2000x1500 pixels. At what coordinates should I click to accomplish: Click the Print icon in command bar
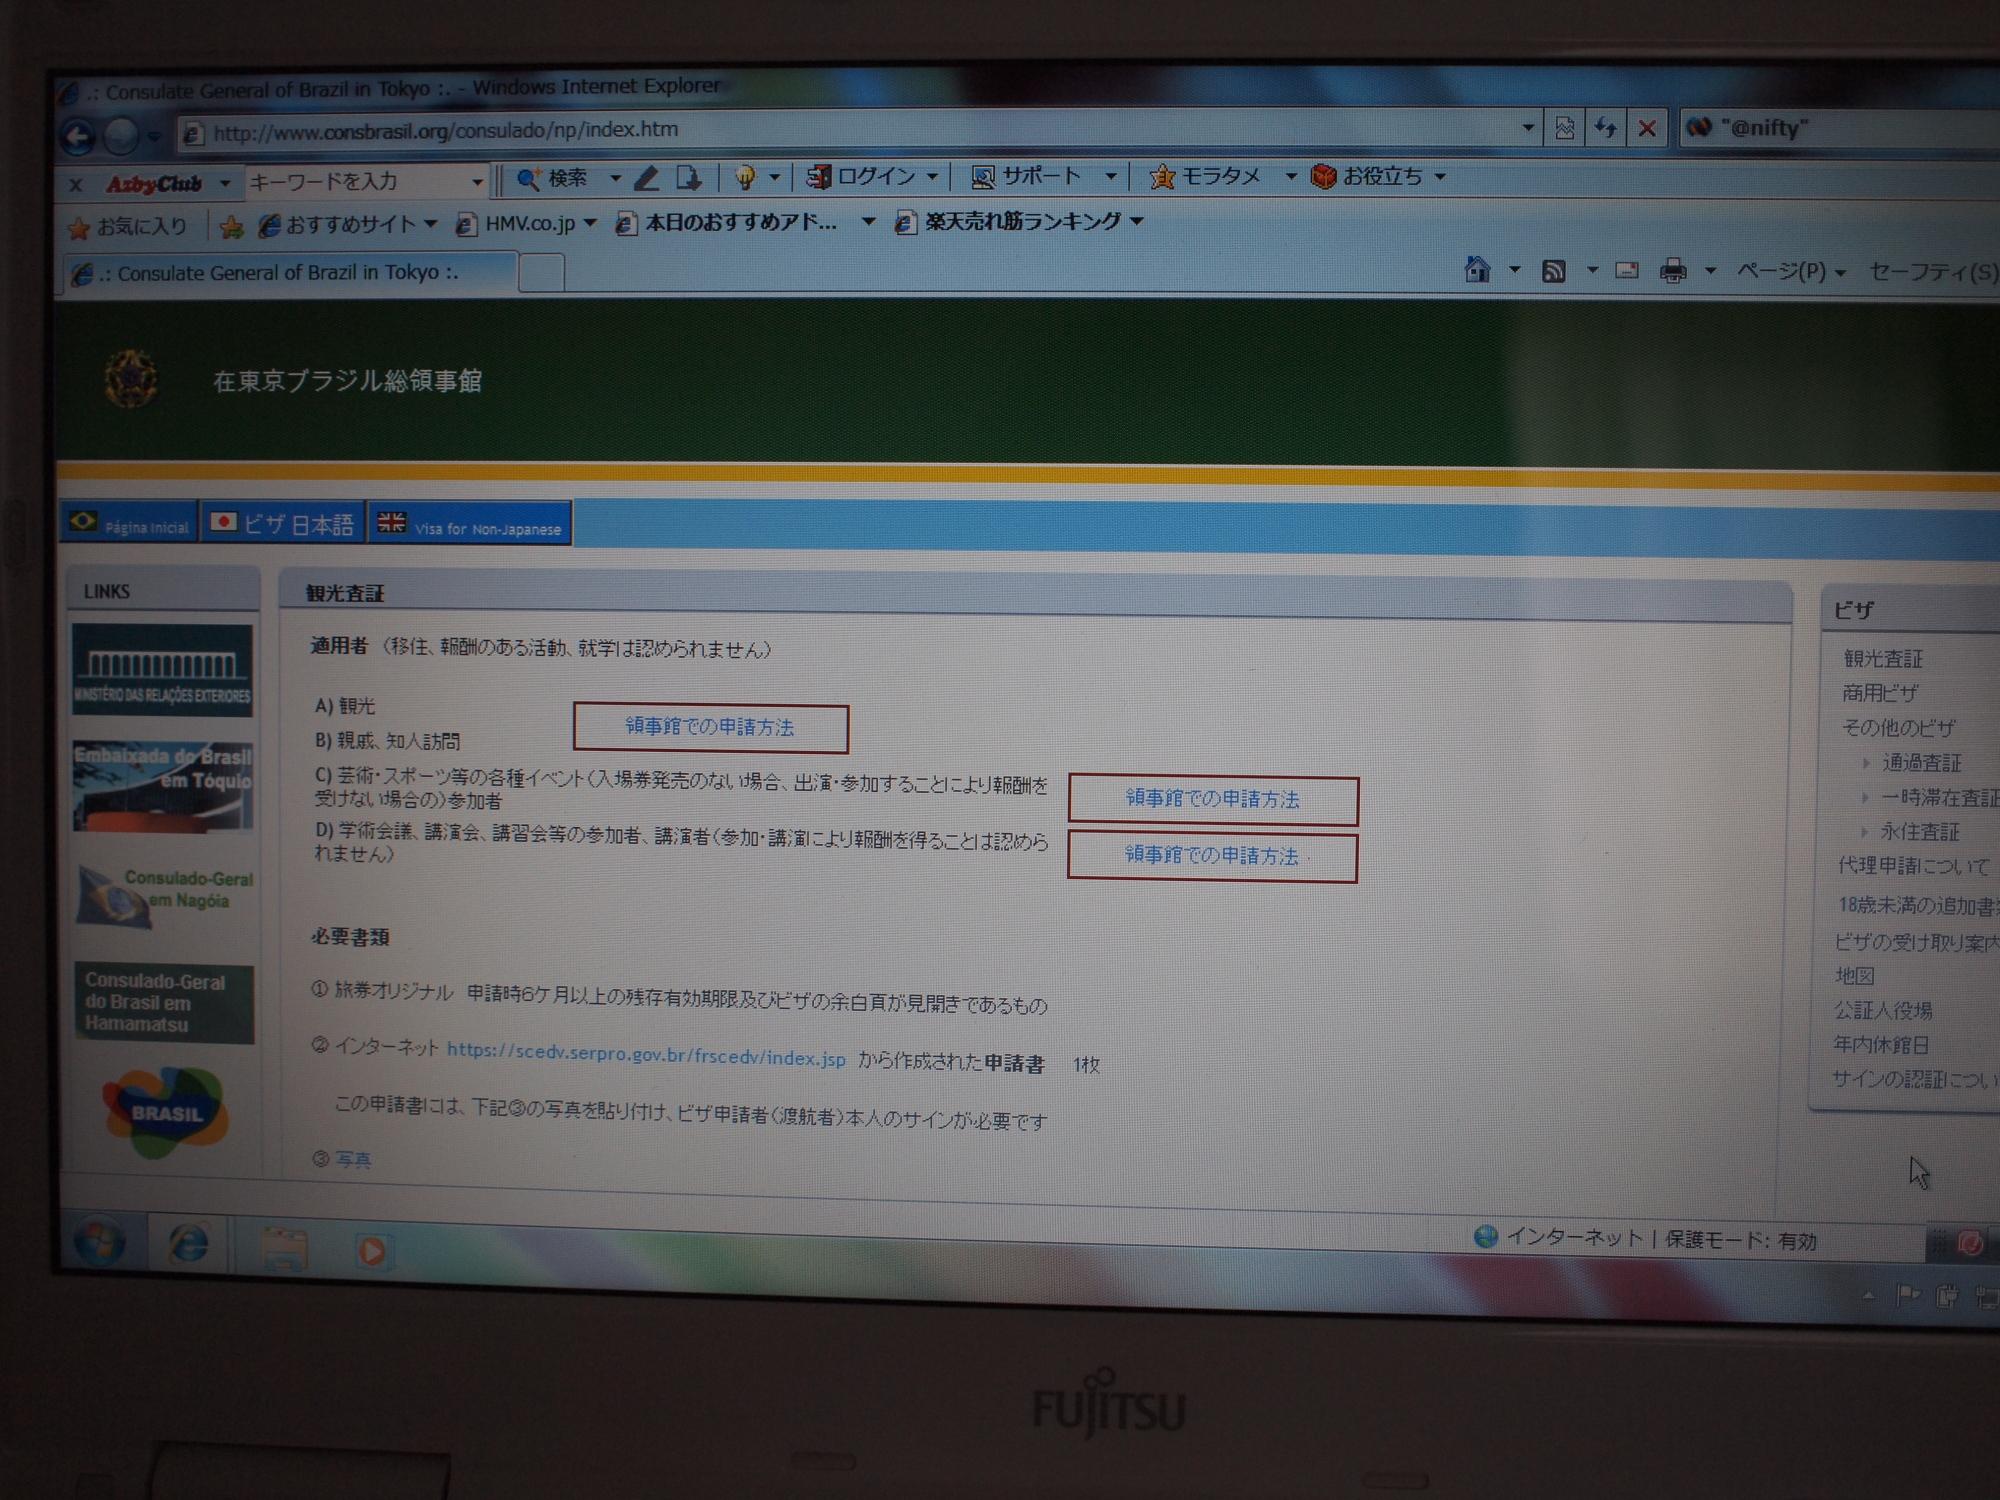(x=1673, y=271)
